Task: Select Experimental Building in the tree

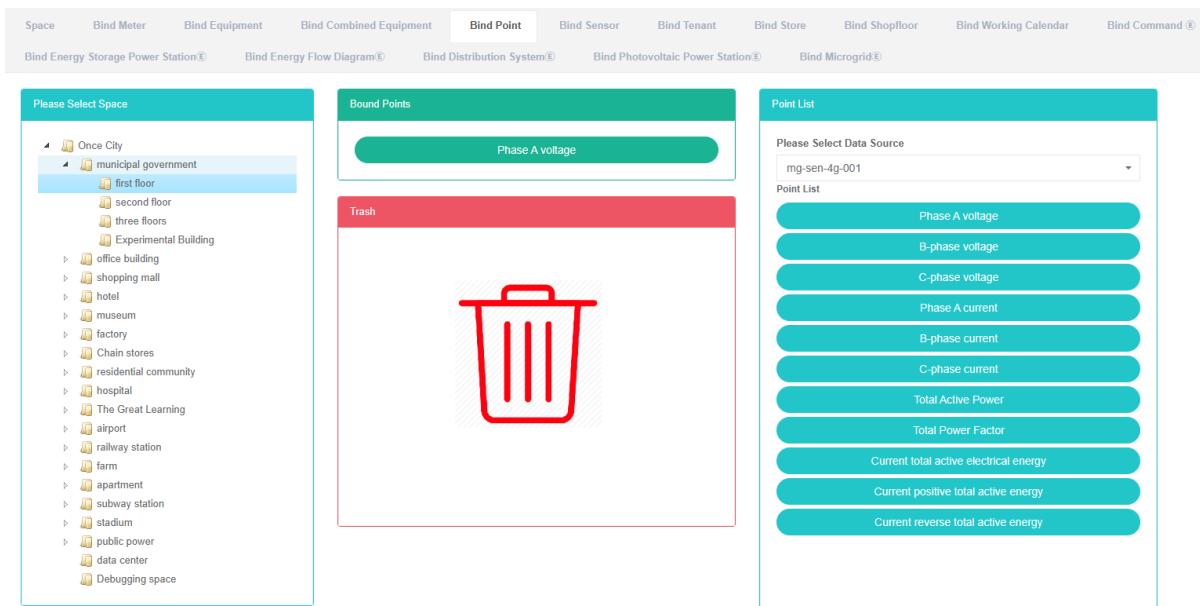Action: click(164, 240)
